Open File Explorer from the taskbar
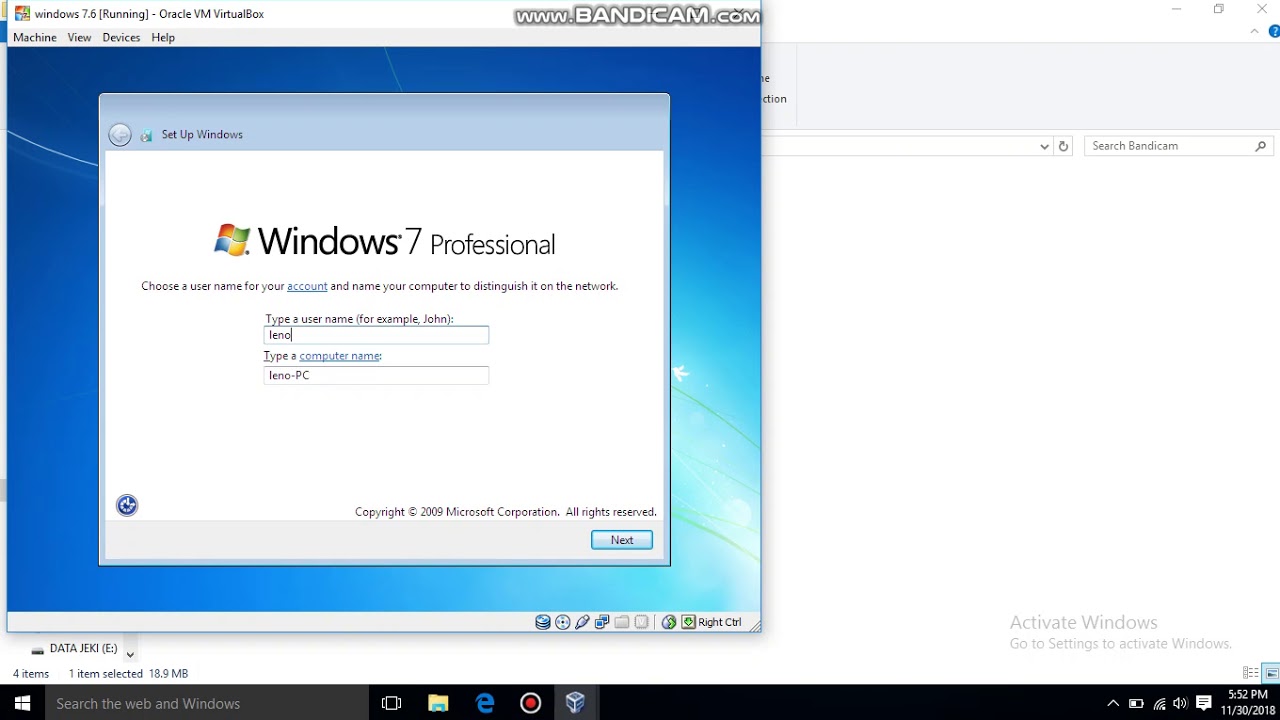This screenshot has width=1280, height=720. tap(438, 703)
